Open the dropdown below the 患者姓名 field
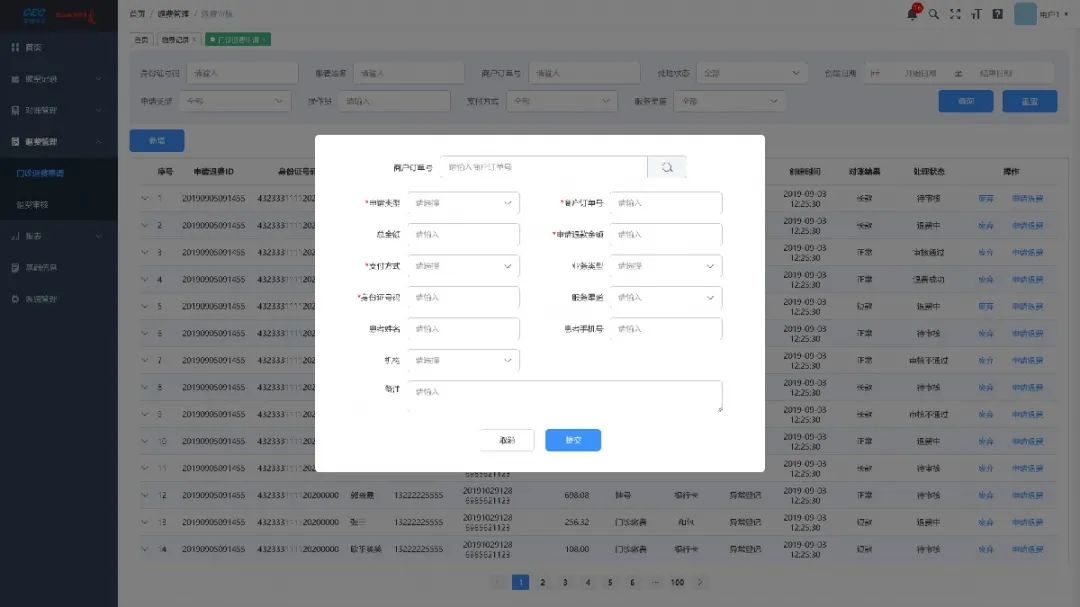 [464, 360]
